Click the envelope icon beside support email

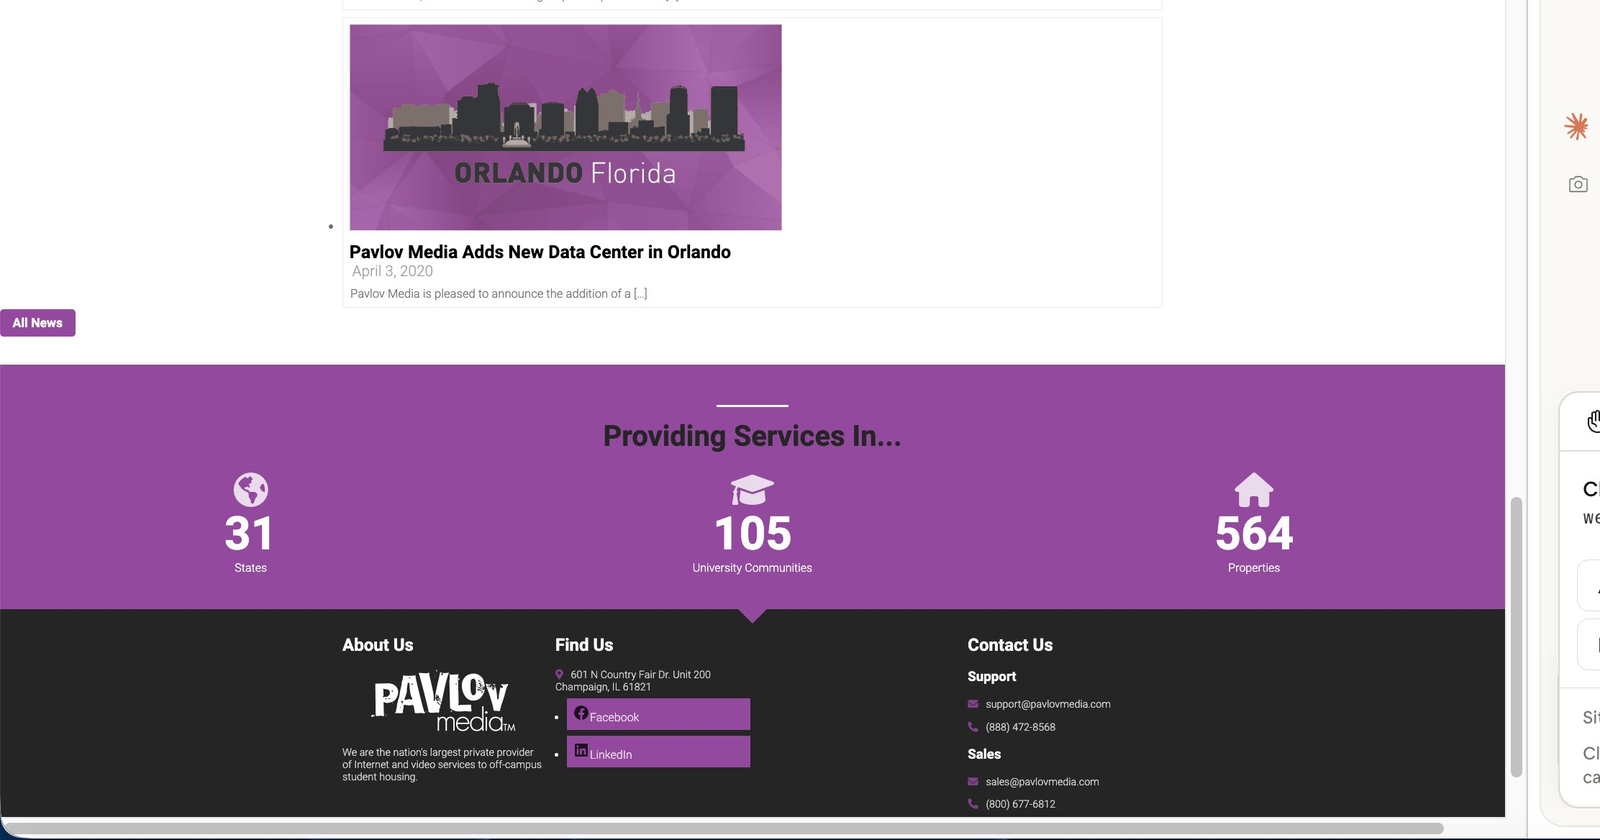pyautogui.click(x=973, y=704)
